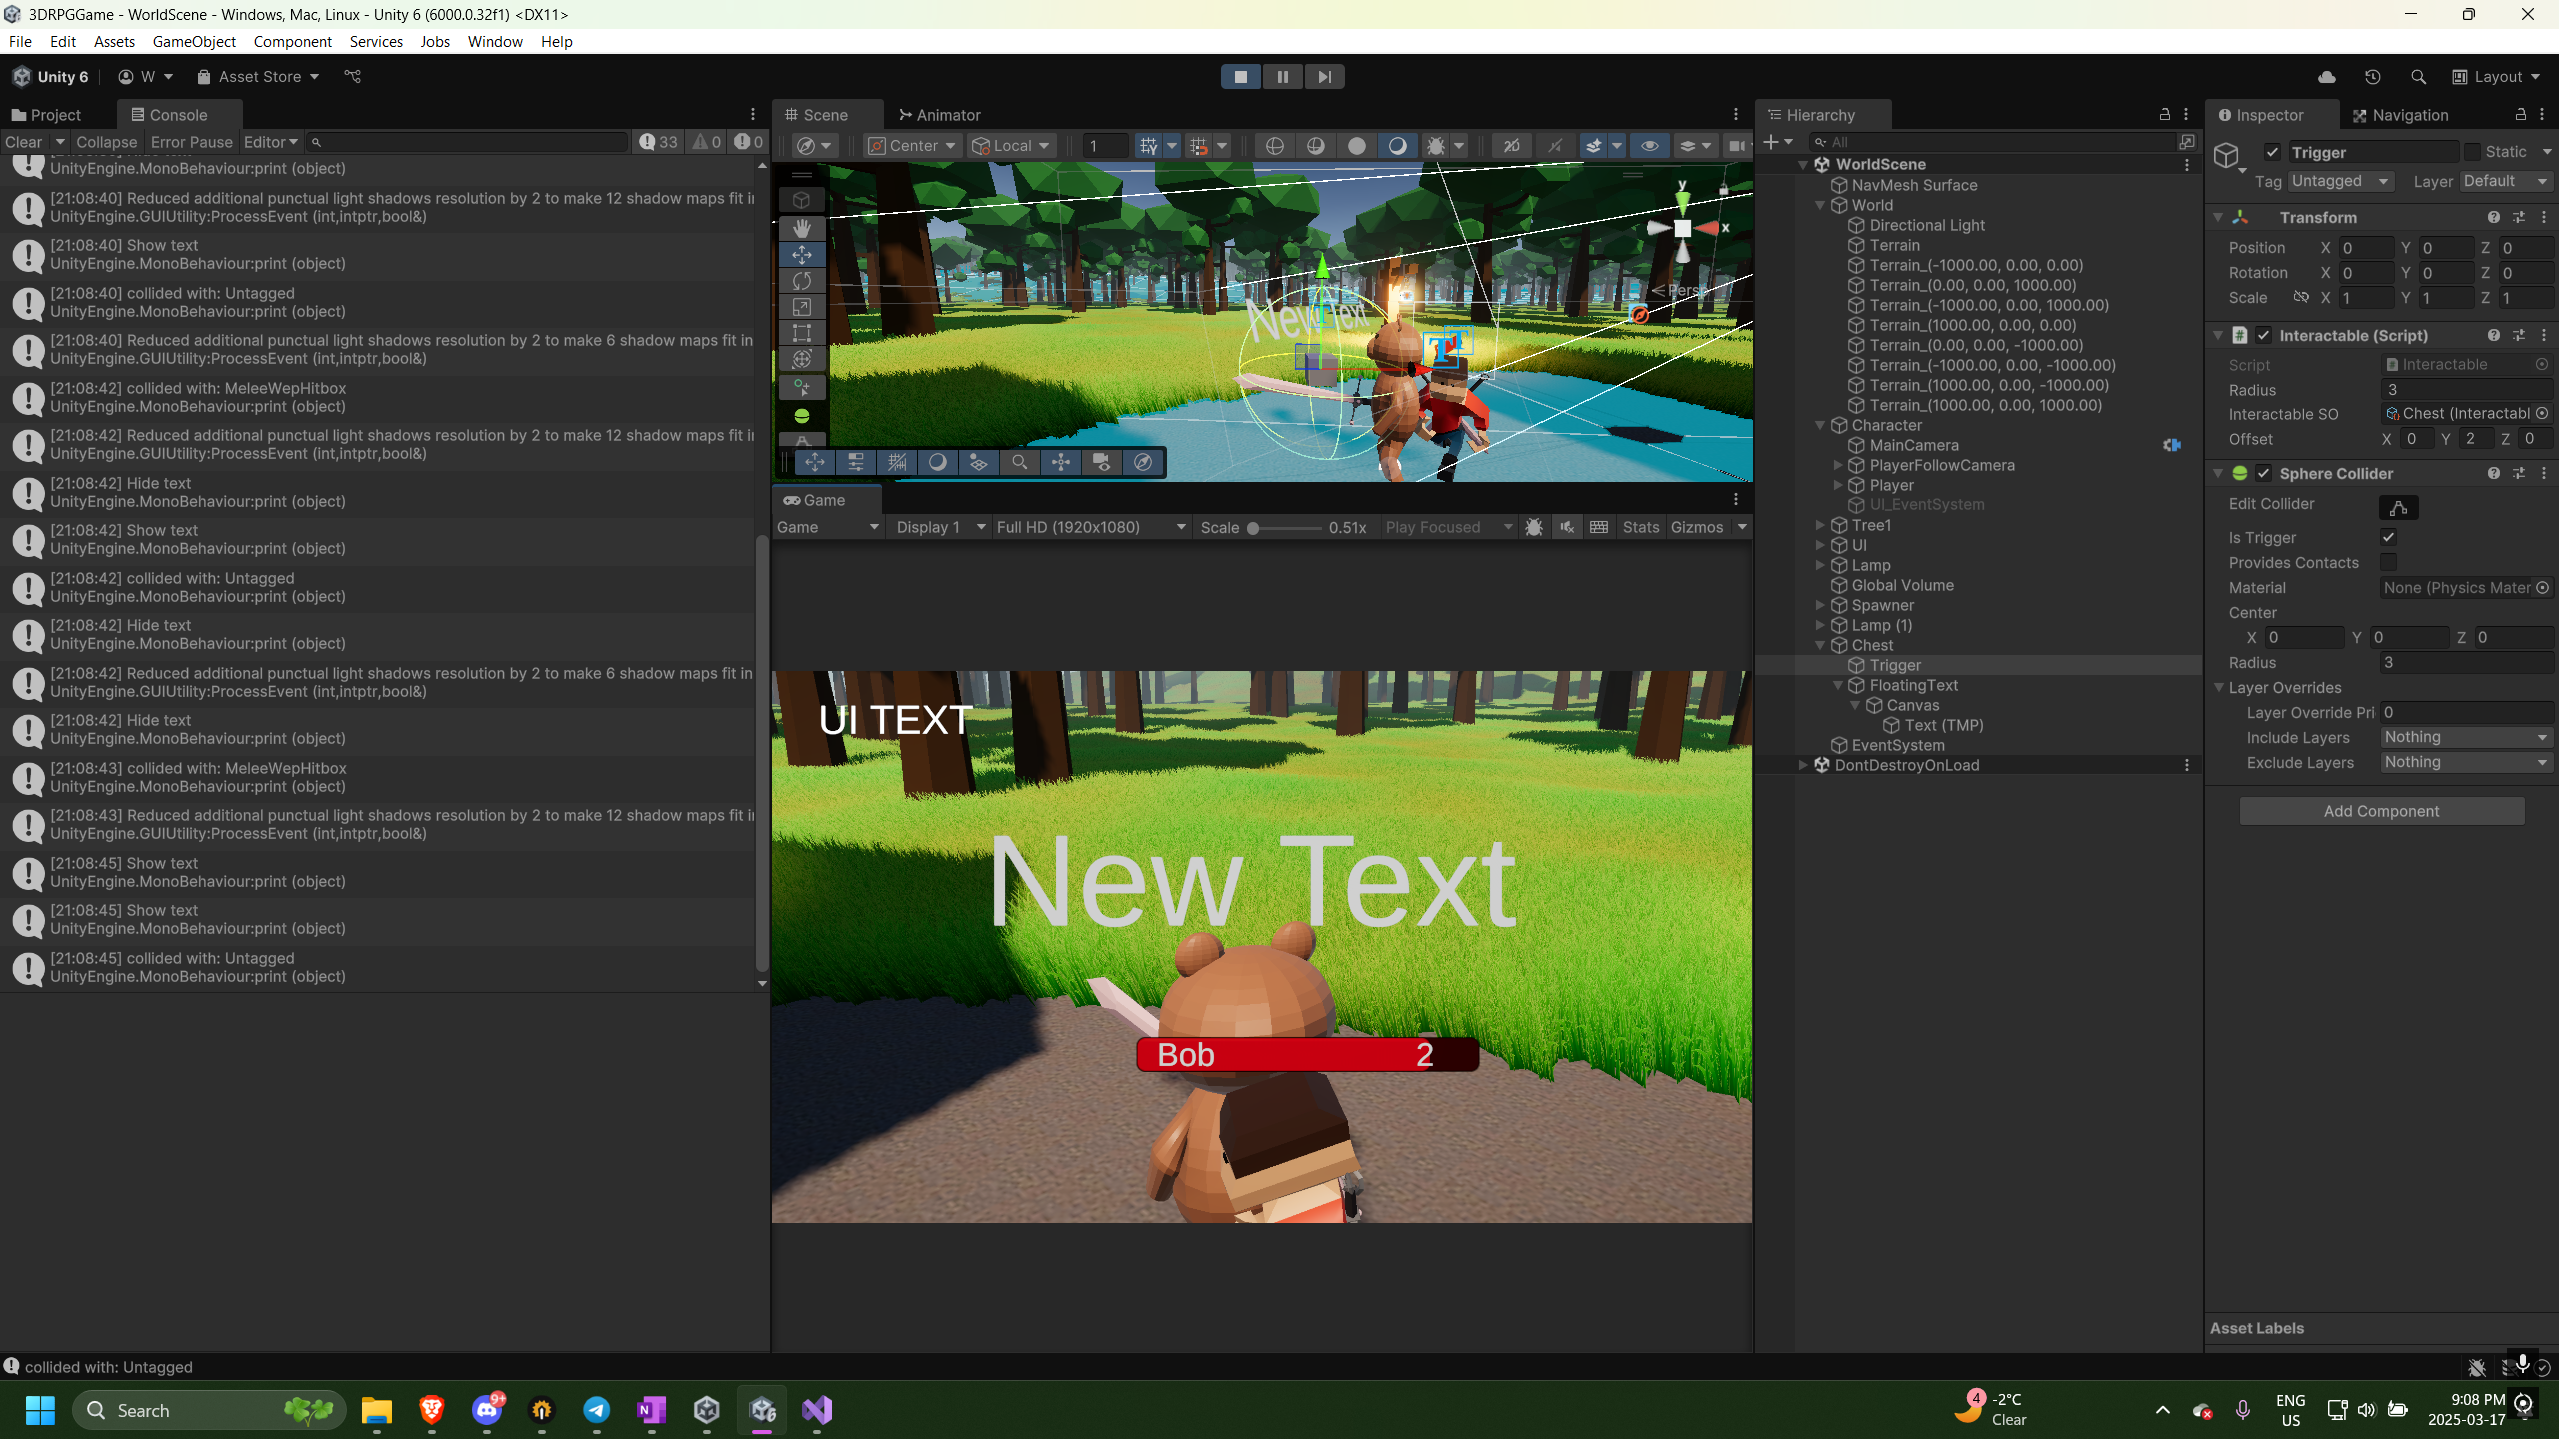Pause play mode with the pause icon
Viewport: 2559px width, 1439px height.
coord(1282,76)
